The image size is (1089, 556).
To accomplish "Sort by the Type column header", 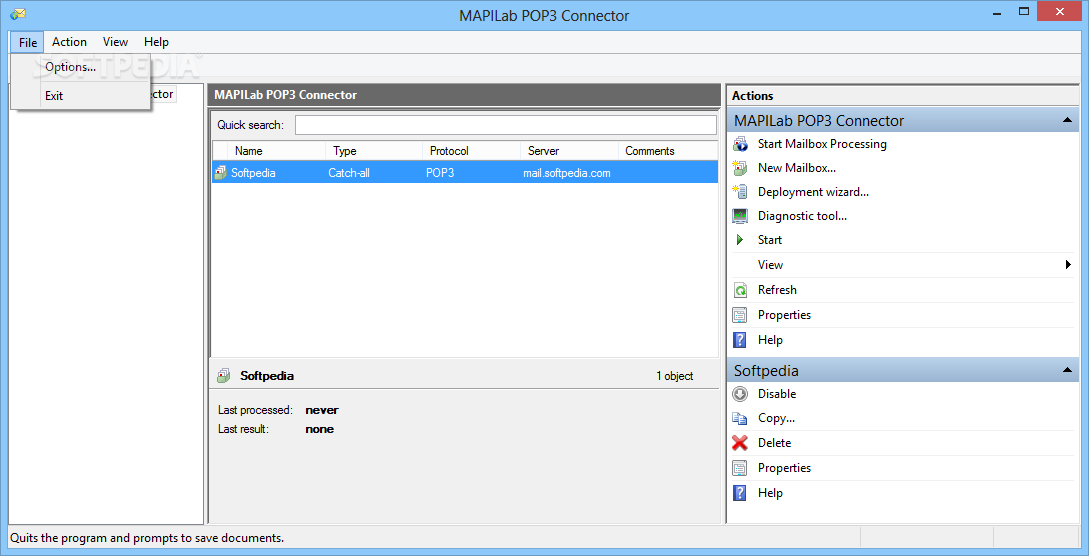I will pos(374,151).
